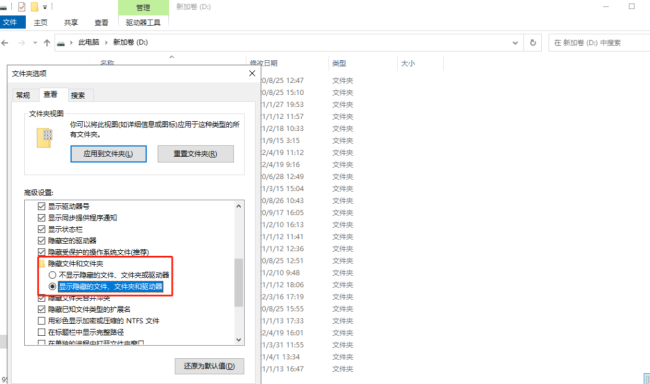650x384 pixels.
Task: Click the date ending 13:34
Action: click(x=281, y=357)
